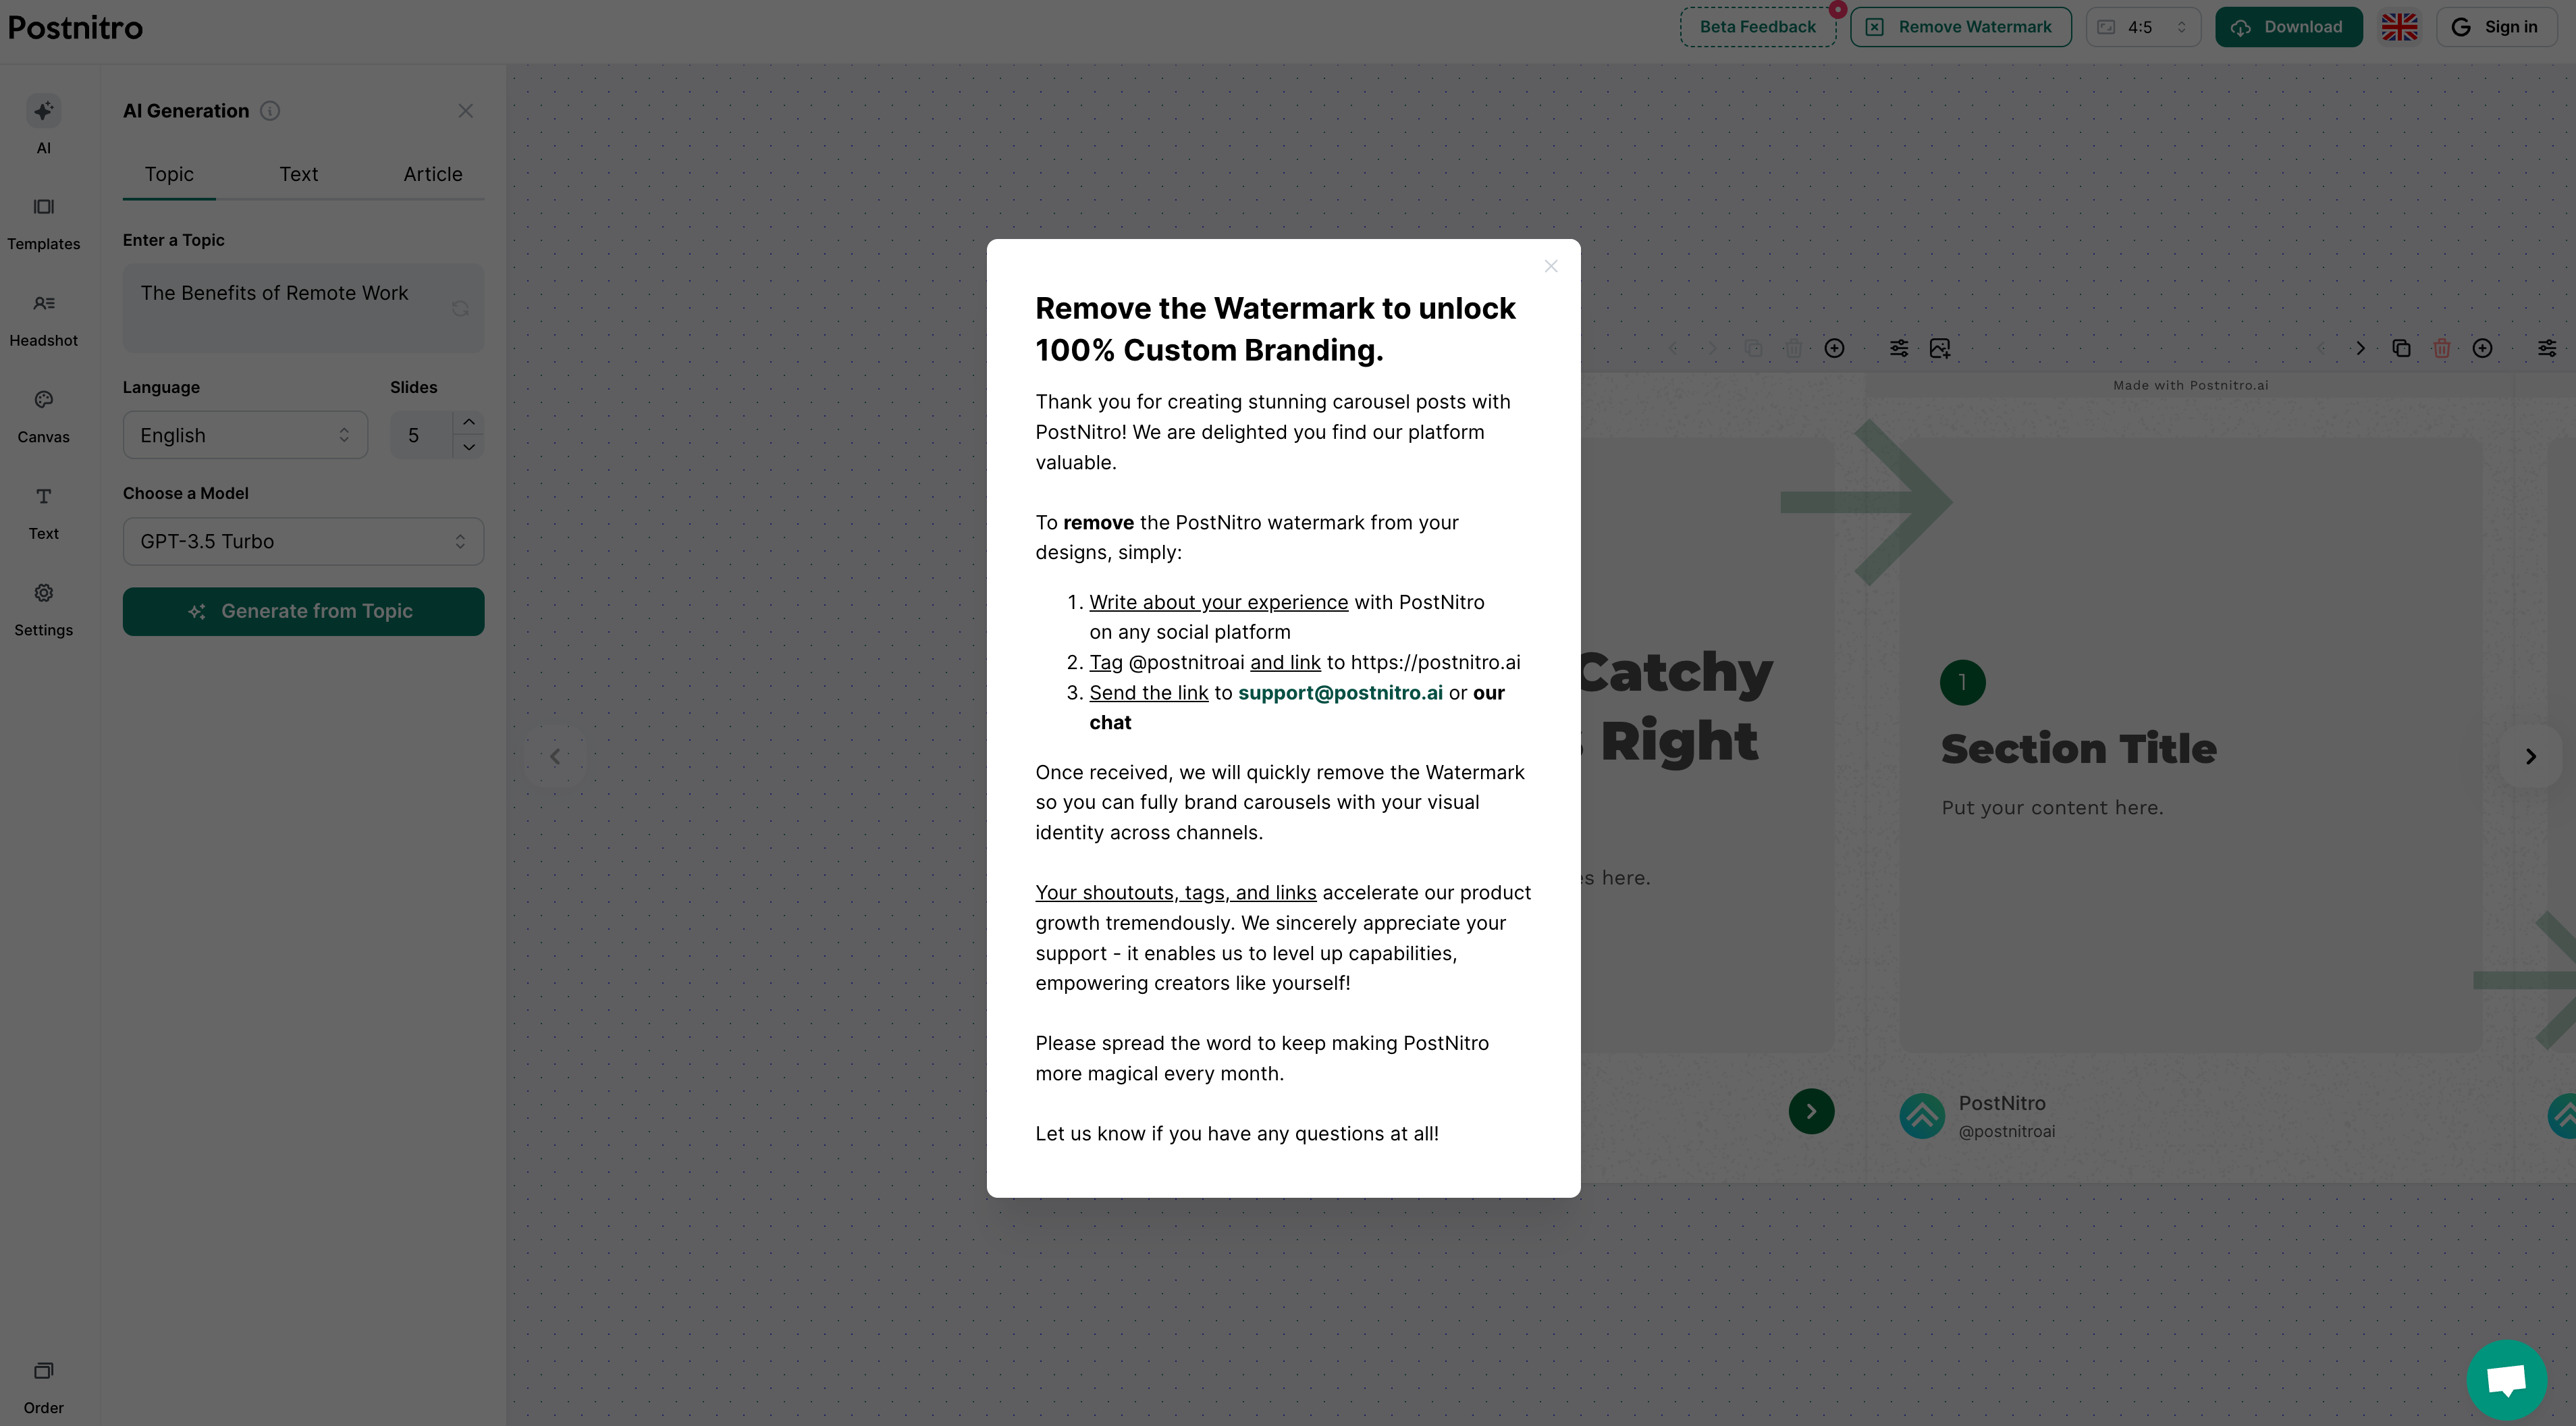Click the slide background image icon
Image resolution: width=2576 pixels, height=1426 pixels.
(1939, 348)
